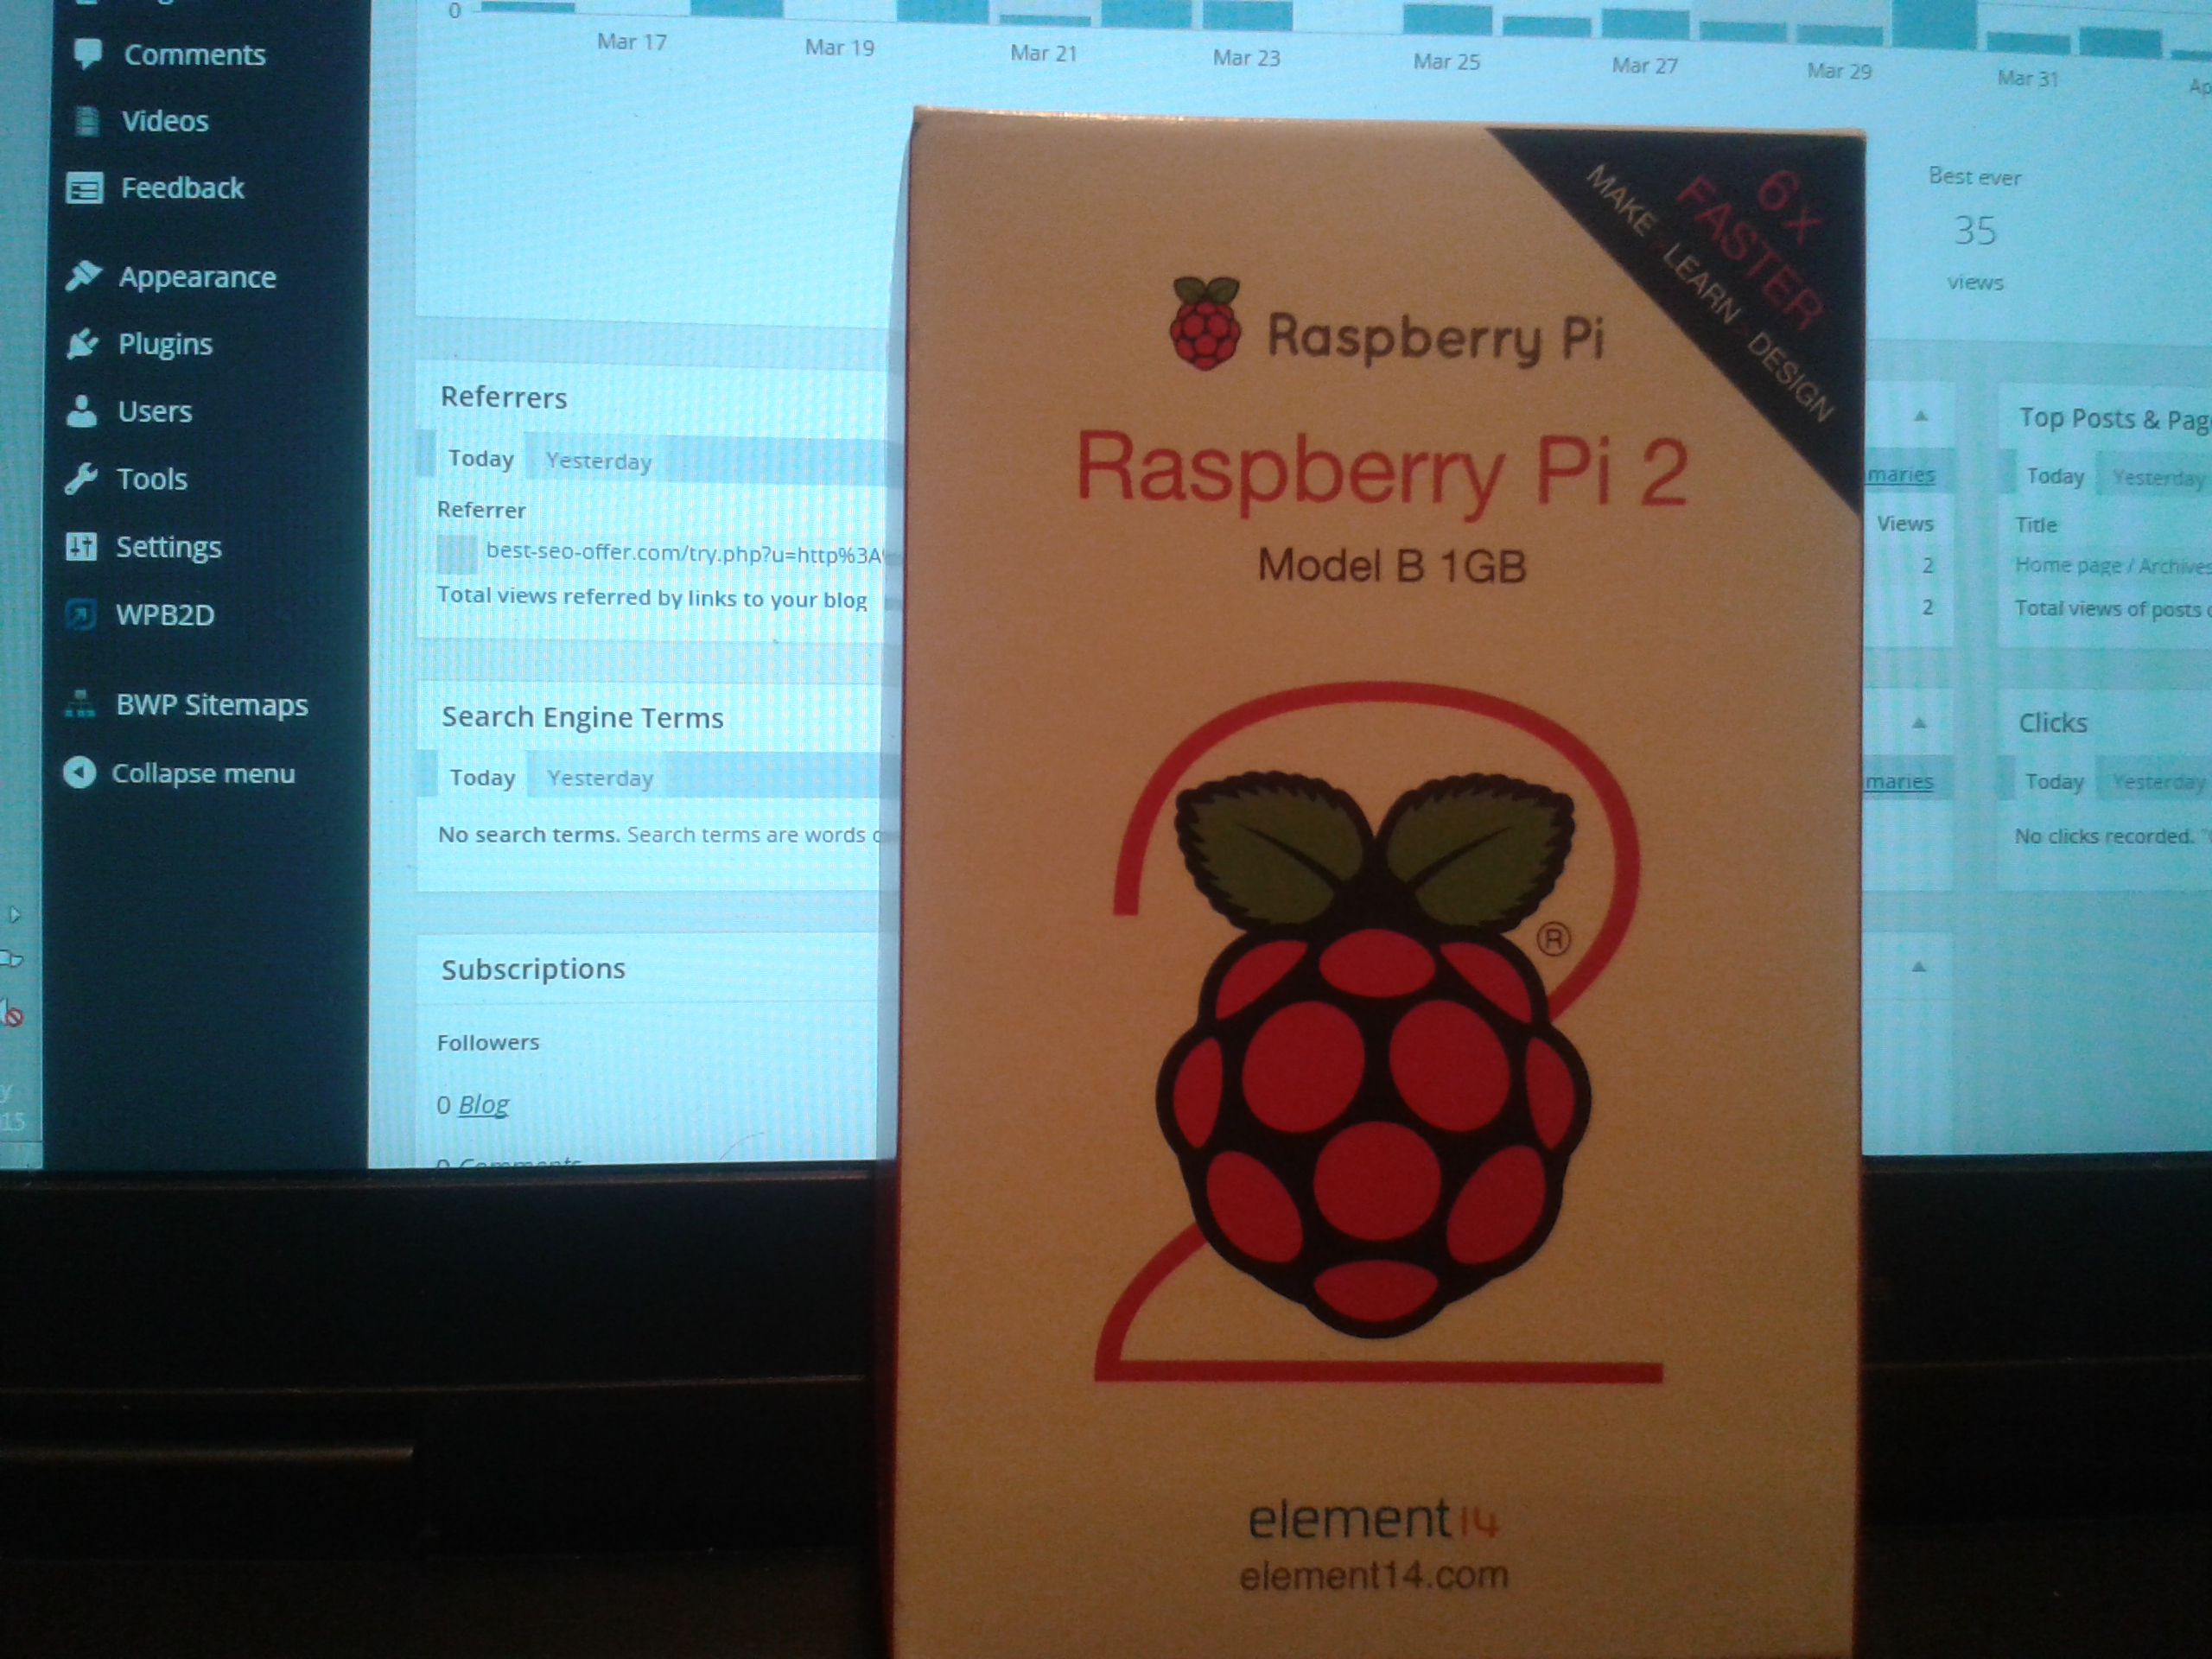Click the Mar 23 chart date label

(1246, 58)
